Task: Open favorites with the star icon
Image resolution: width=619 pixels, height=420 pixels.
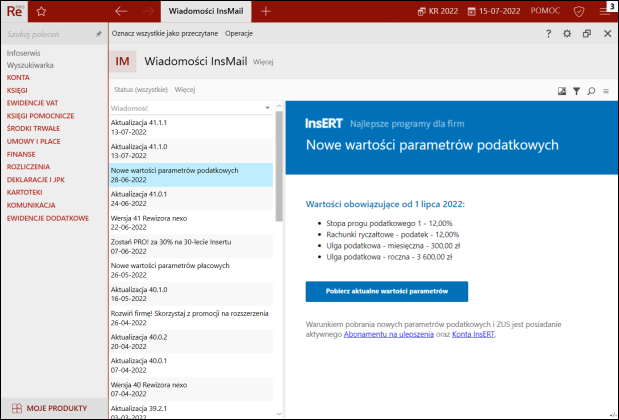Action: point(41,11)
